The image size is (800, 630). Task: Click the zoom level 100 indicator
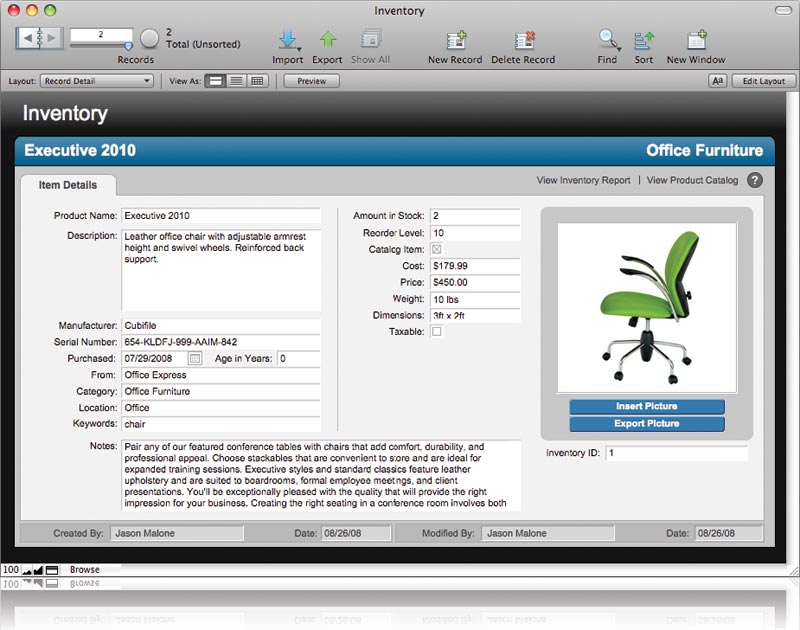(11, 570)
